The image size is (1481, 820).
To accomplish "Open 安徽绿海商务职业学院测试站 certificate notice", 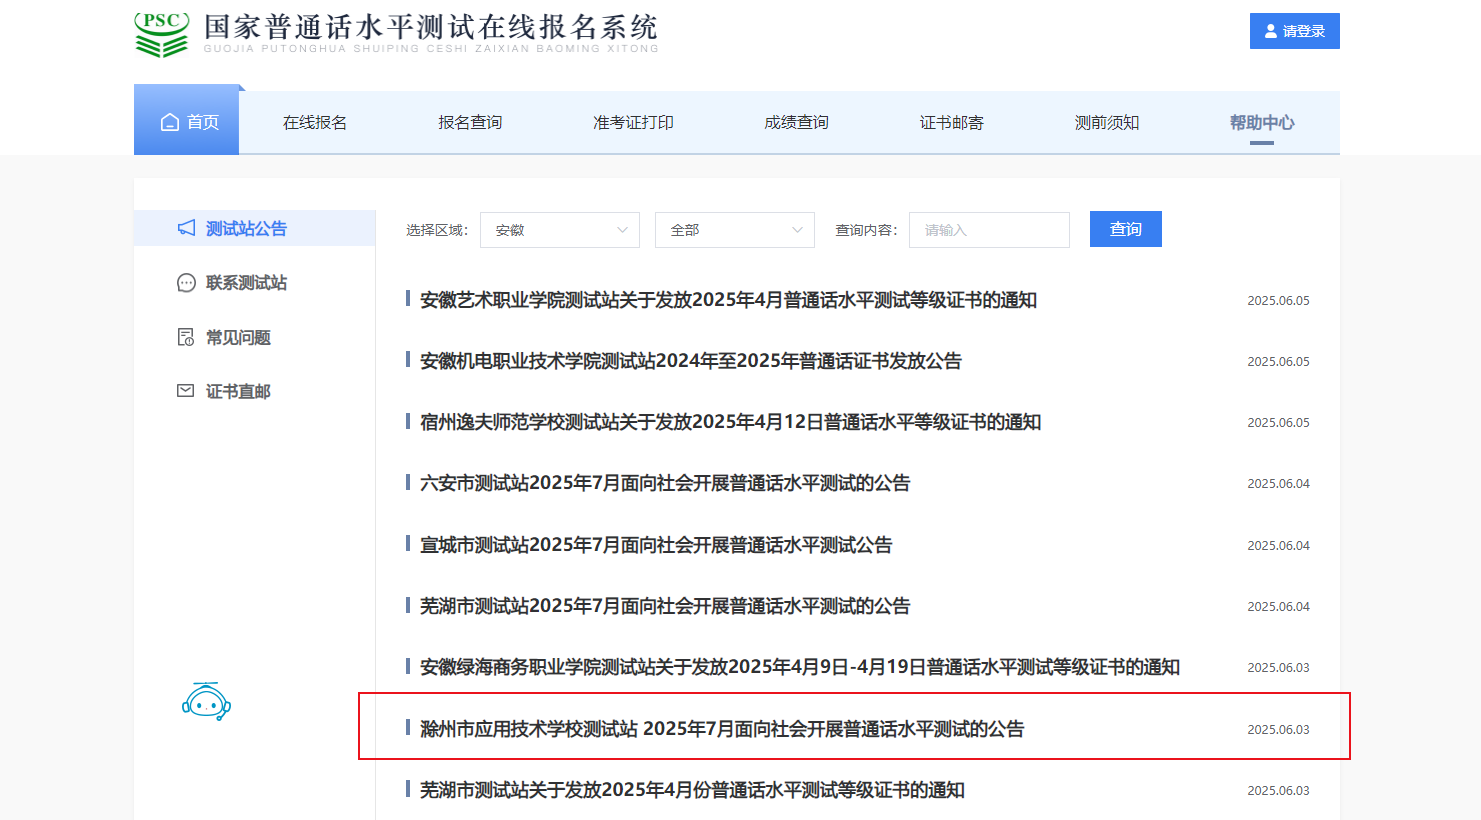I will point(800,667).
